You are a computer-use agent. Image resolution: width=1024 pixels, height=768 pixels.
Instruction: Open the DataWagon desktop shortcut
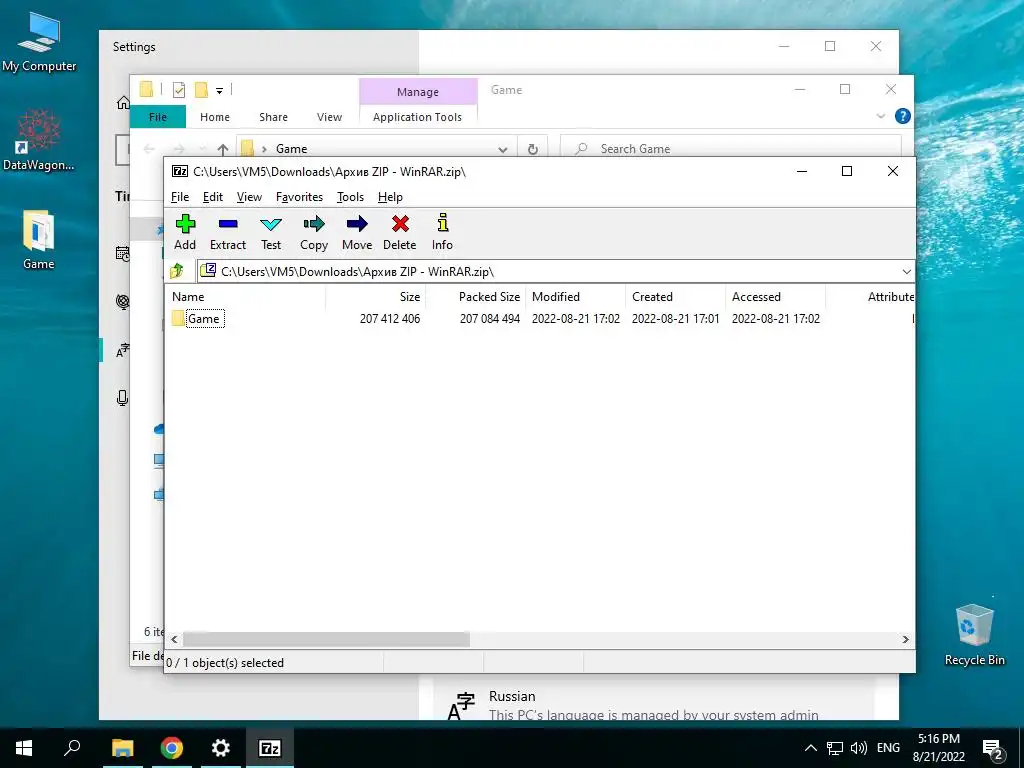click(39, 140)
